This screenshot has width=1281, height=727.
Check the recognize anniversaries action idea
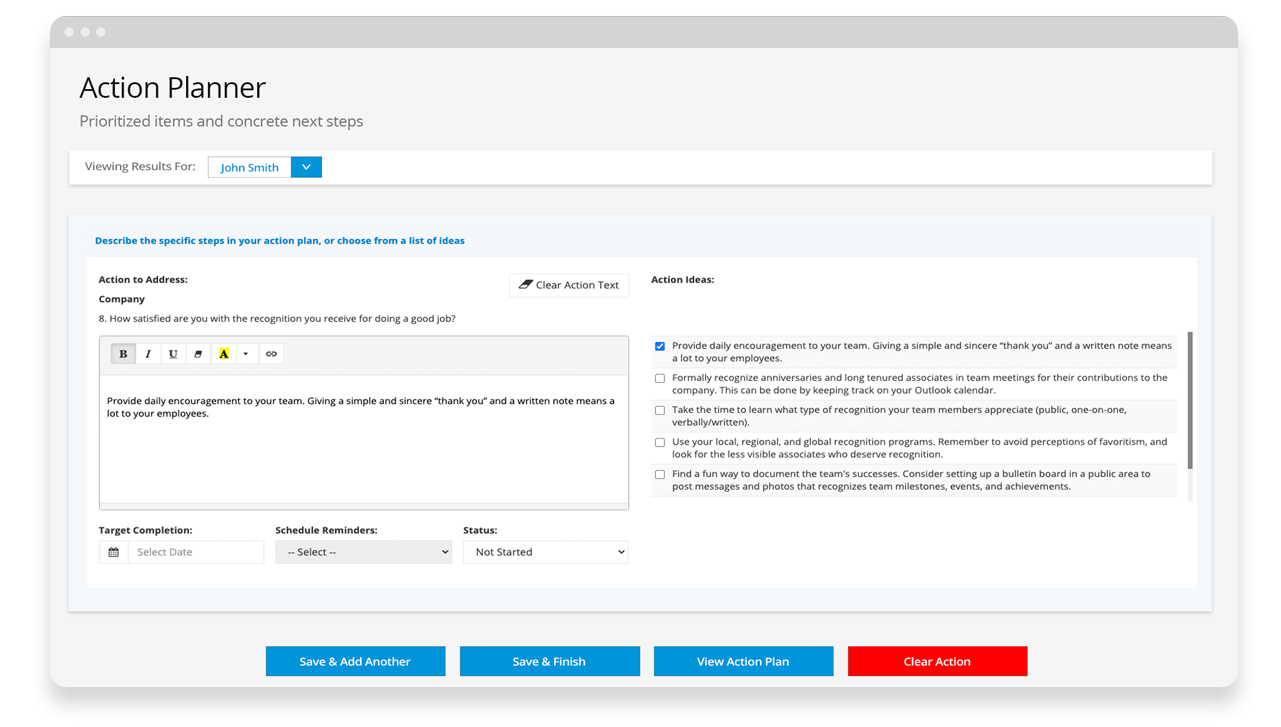660,378
